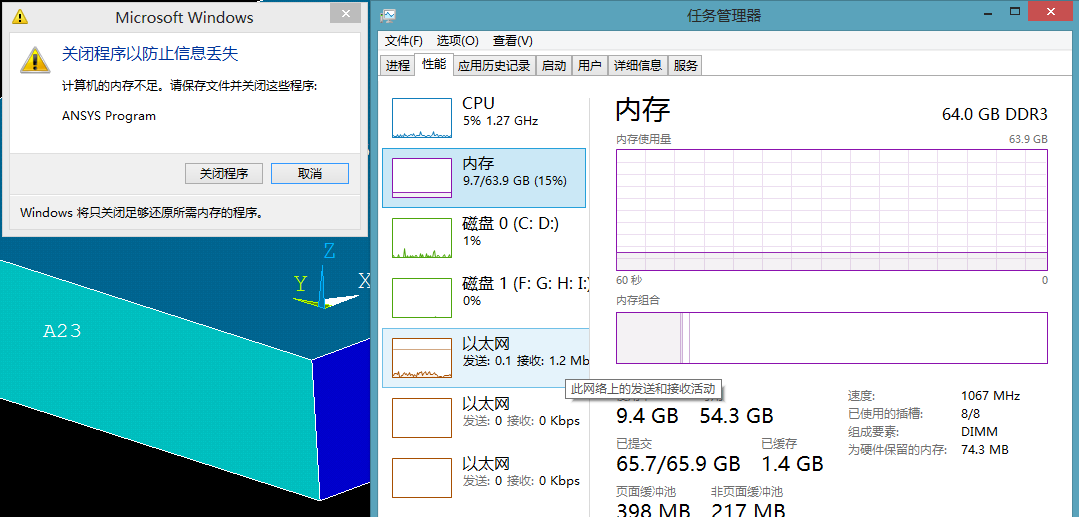The image size is (1079, 517).
Task: Click the 任务管理器 title bar icon
Action: 388,15
